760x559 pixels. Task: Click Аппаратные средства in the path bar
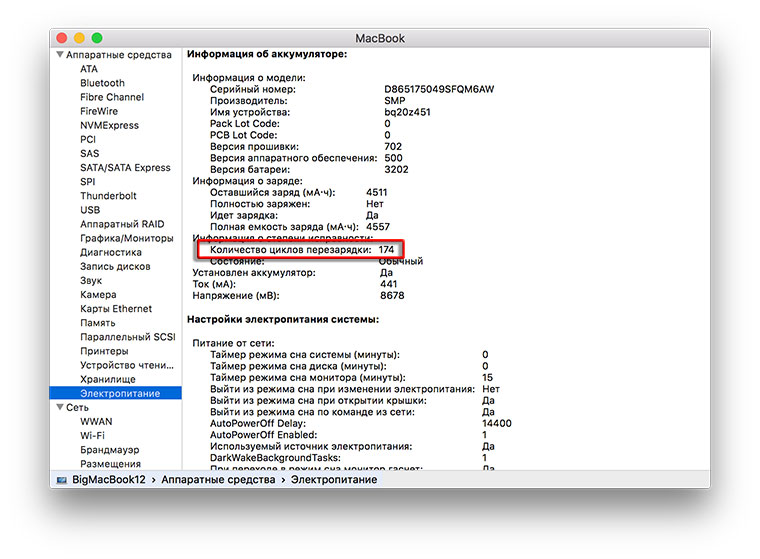coord(218,479)
